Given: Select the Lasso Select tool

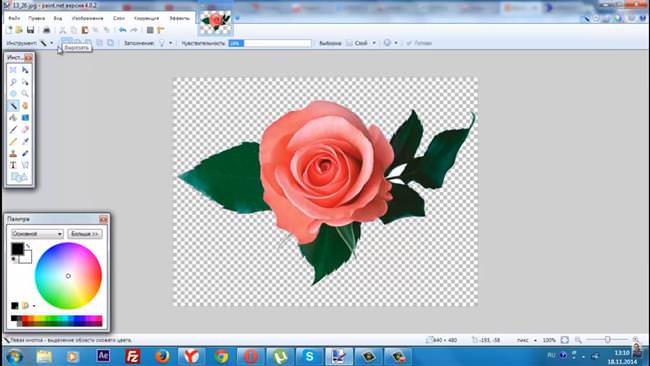Looking at the screenshot, I should tap(13, 82).
